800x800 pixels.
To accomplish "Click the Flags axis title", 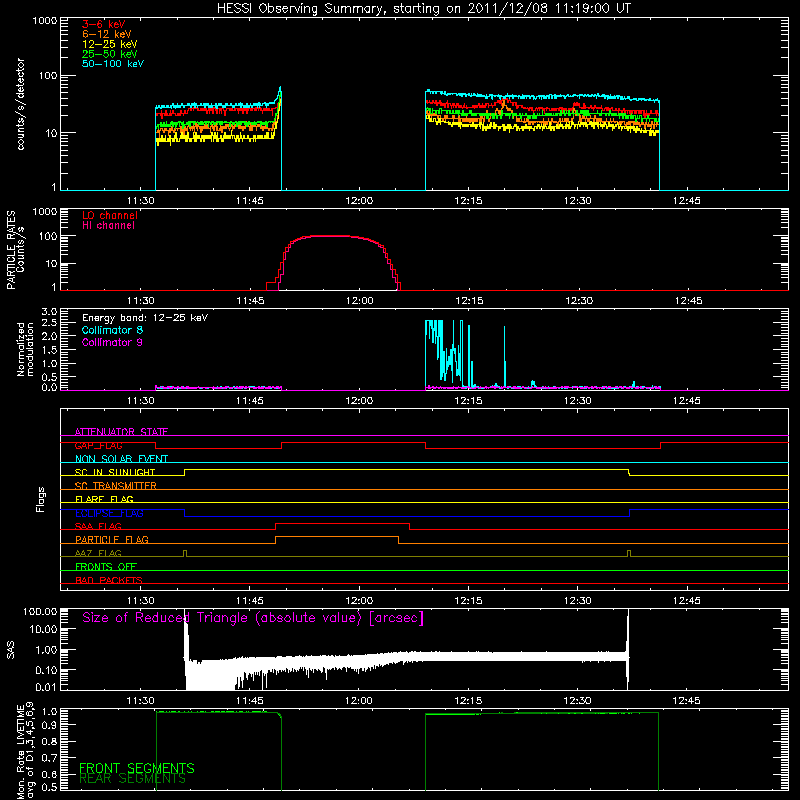I will point(40,499).
